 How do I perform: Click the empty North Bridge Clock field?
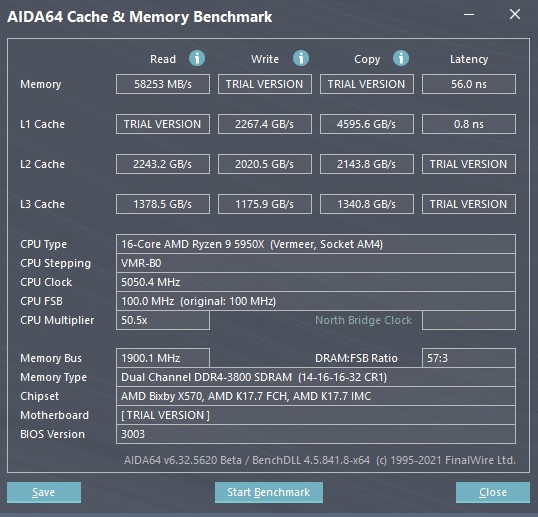[x=469, y=320]
